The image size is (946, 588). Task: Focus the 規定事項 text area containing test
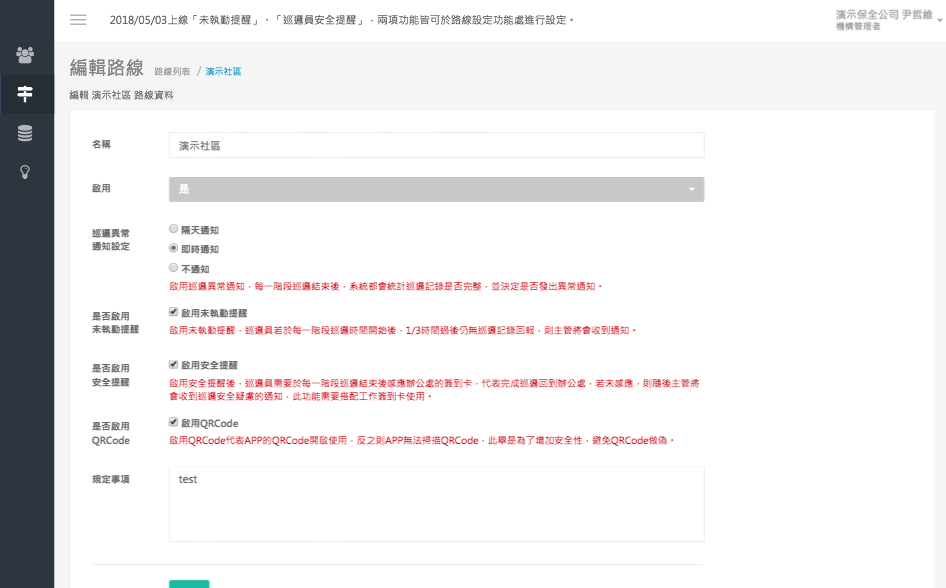pos(436,503)
